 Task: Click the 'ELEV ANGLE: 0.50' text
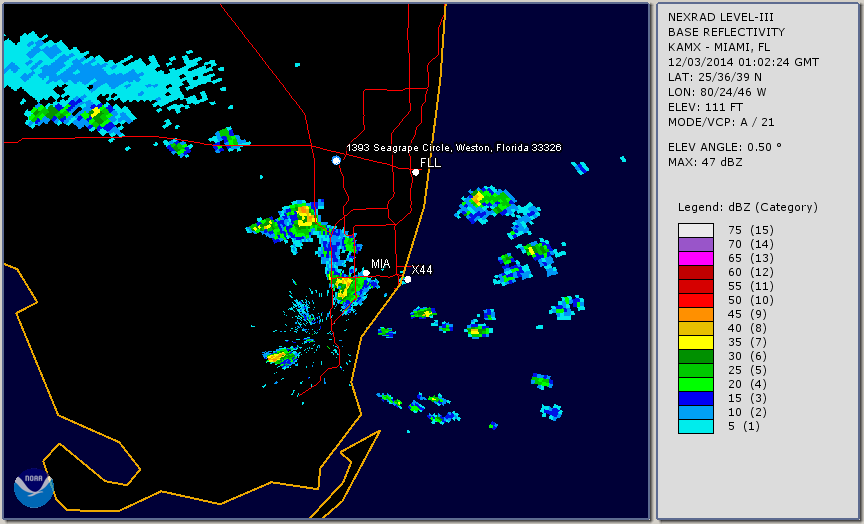click(725, 147)
